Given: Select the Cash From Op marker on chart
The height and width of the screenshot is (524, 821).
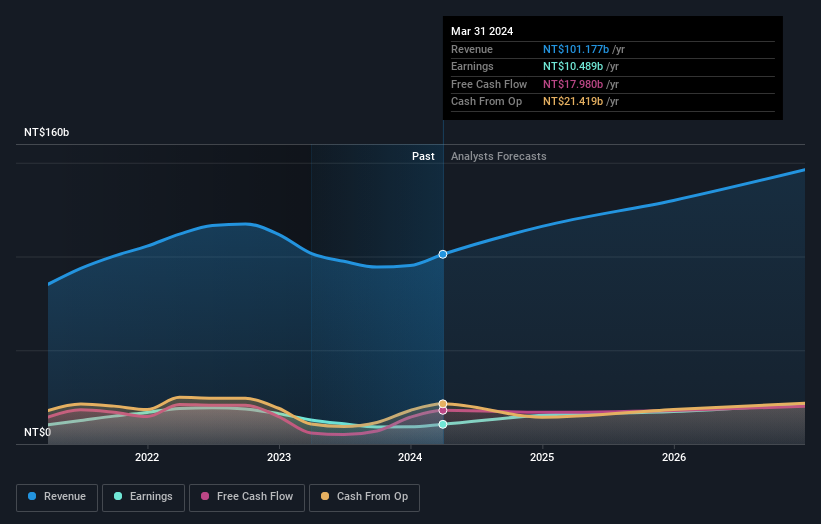Looking at the screenshot, I should click(x=443, y=404).
